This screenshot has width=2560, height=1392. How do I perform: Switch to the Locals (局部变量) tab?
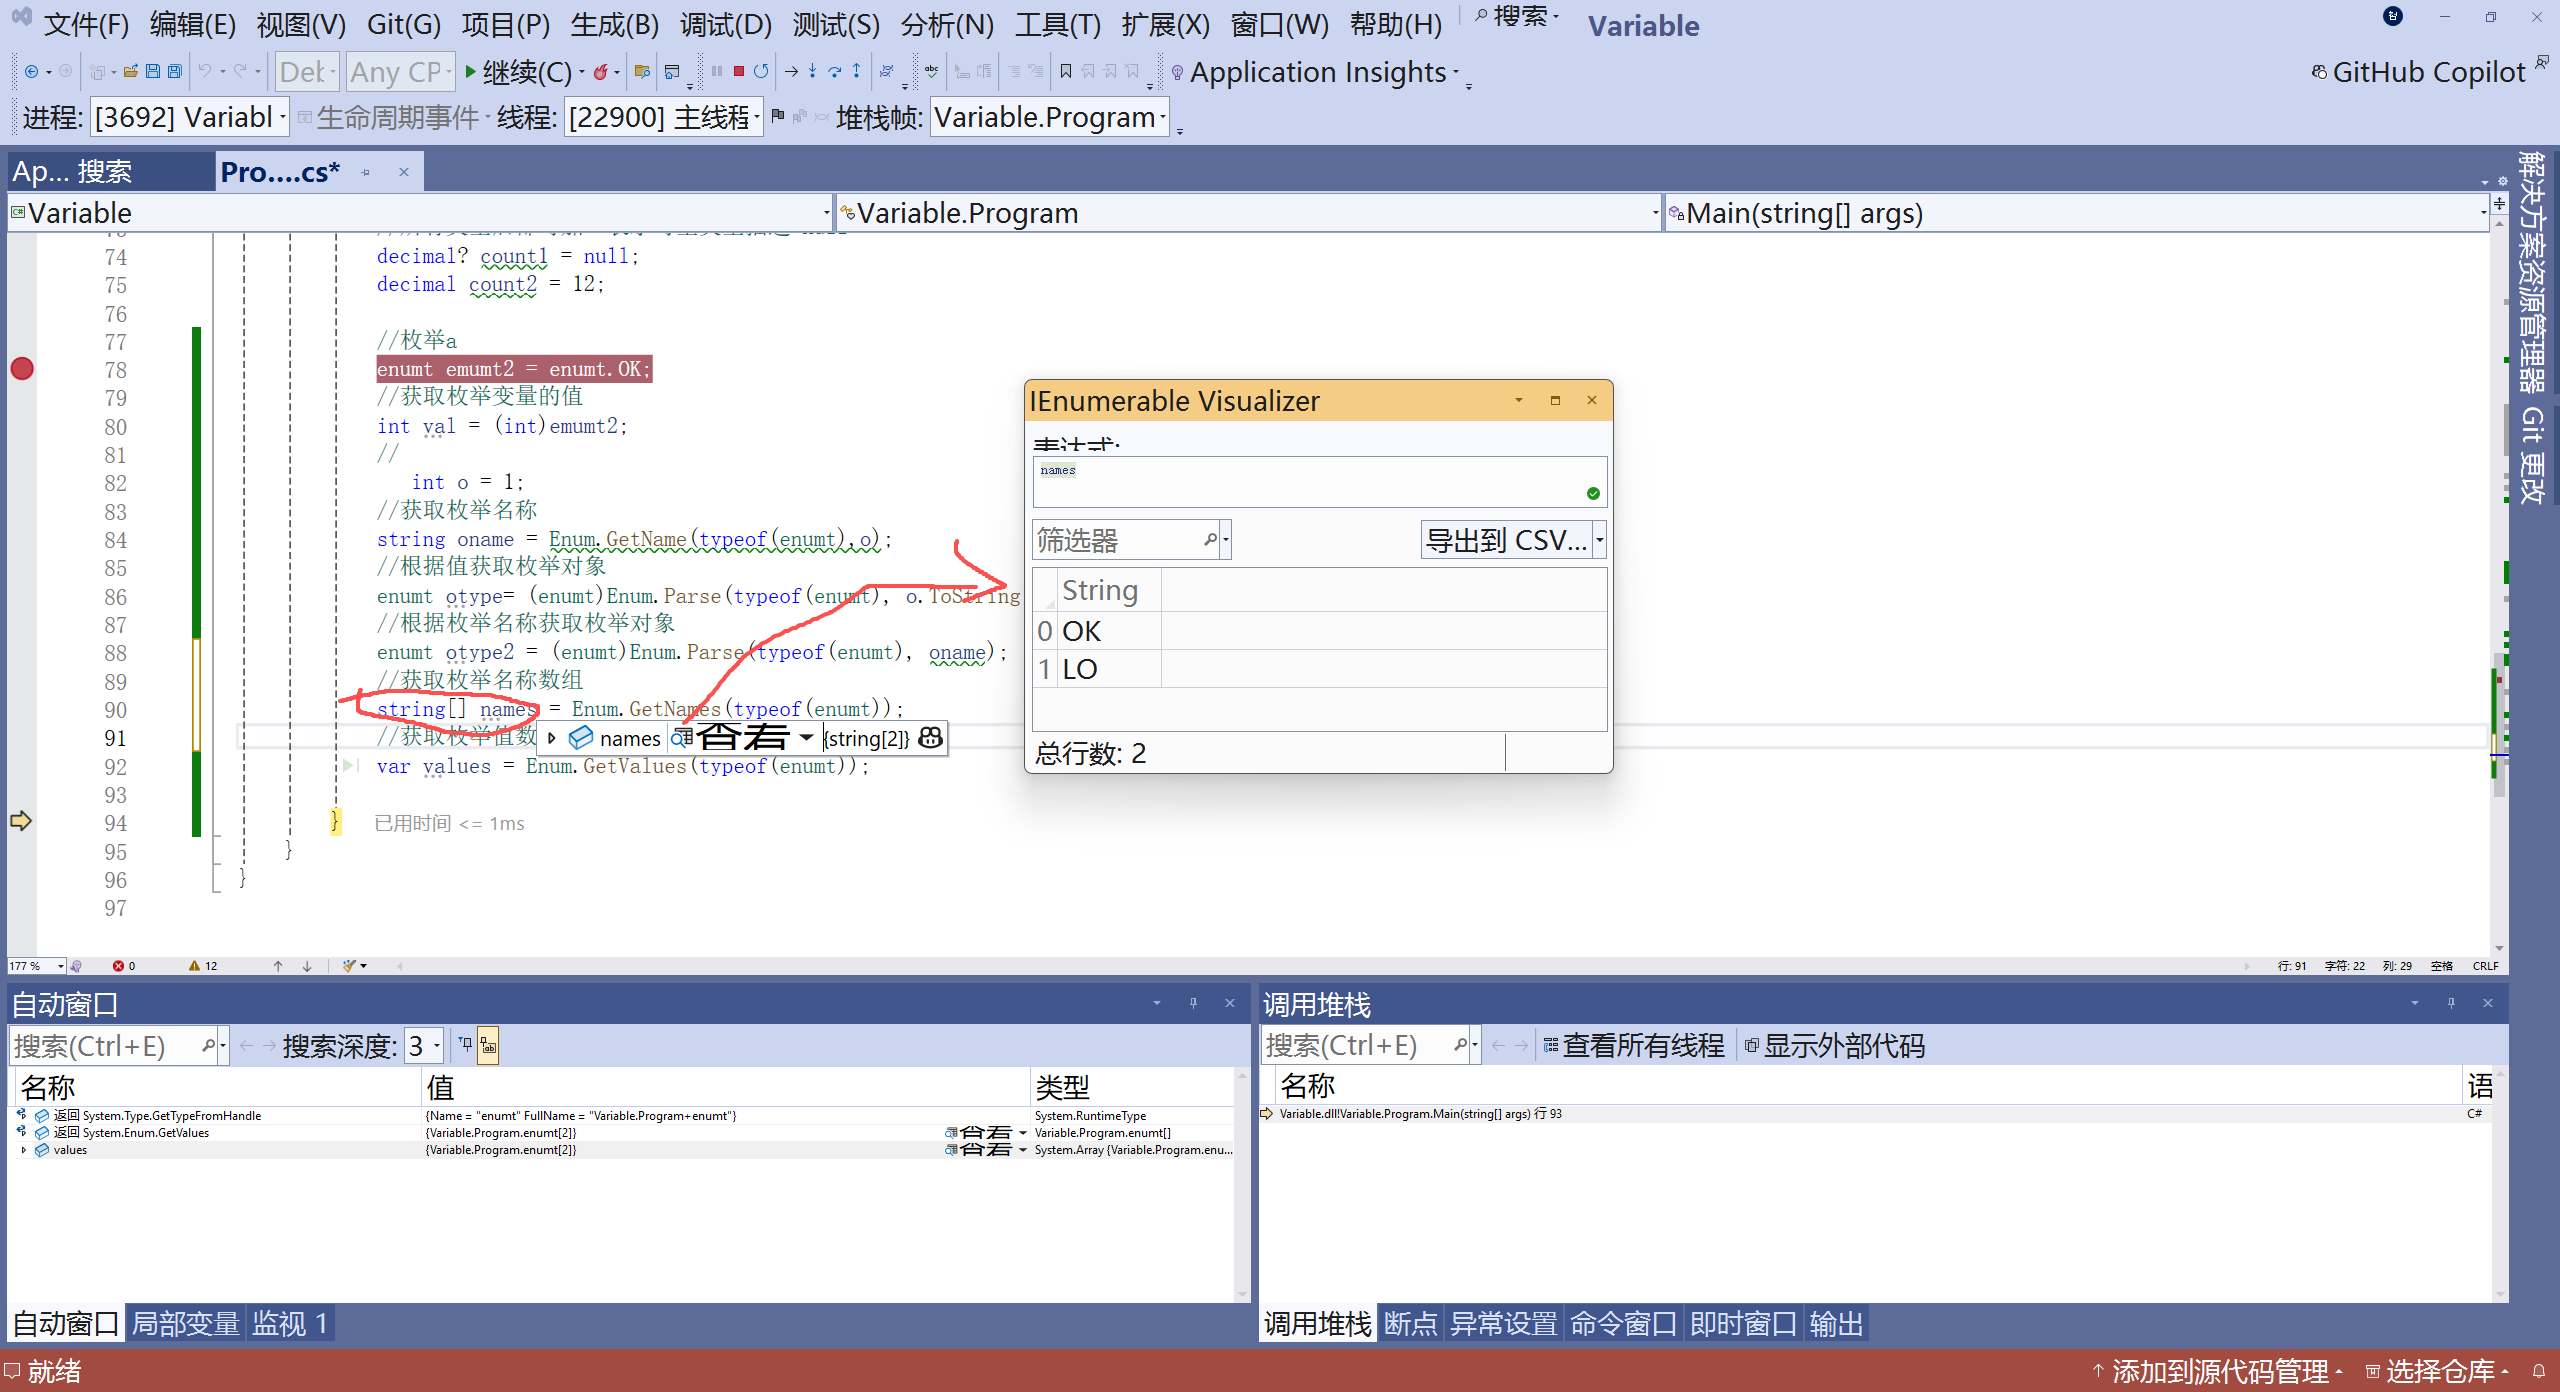point(185,1324)
